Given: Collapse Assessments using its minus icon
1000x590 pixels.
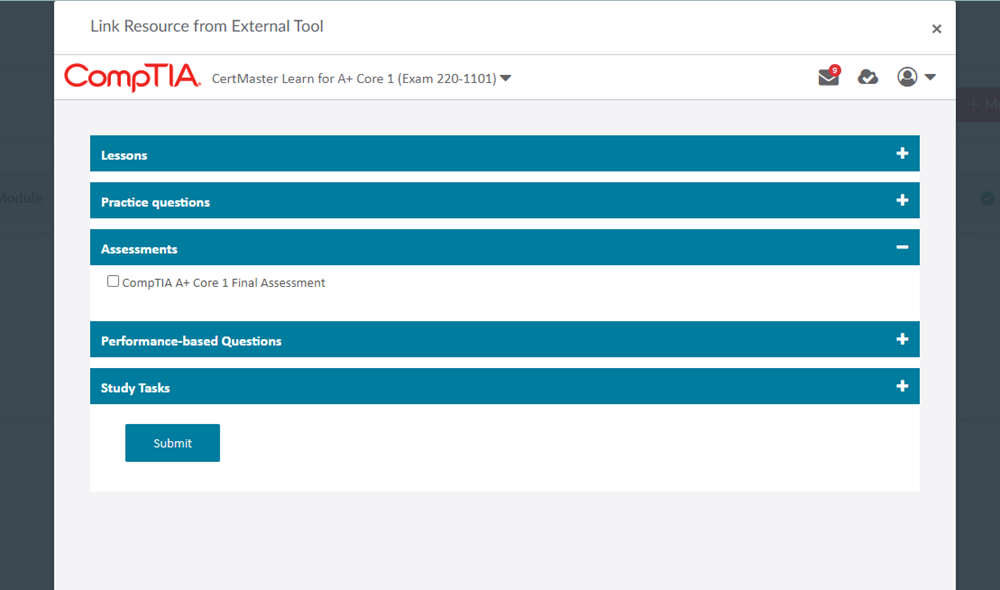Looking at the screenshot, I should point(902,247).
